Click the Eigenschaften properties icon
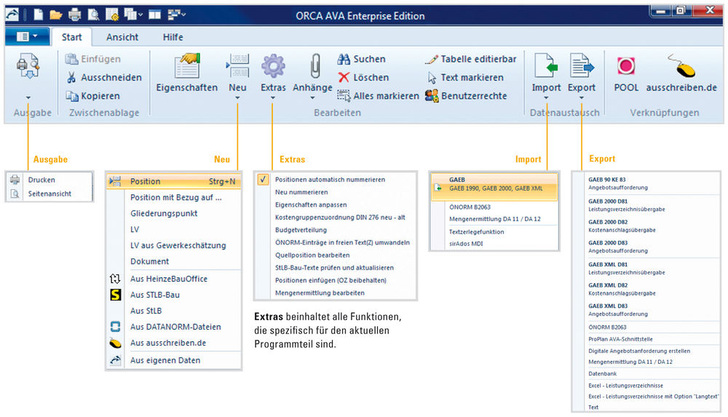This screenshot has height=417, width=728. (x=186, y=67)
